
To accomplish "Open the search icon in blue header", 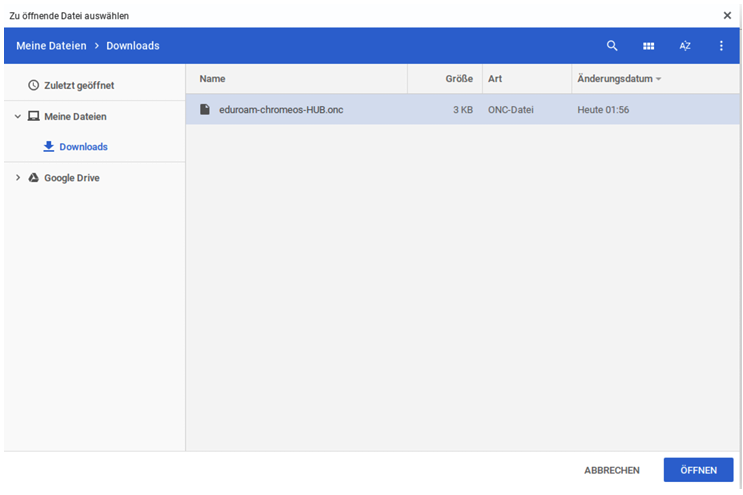I will point(612,45).
